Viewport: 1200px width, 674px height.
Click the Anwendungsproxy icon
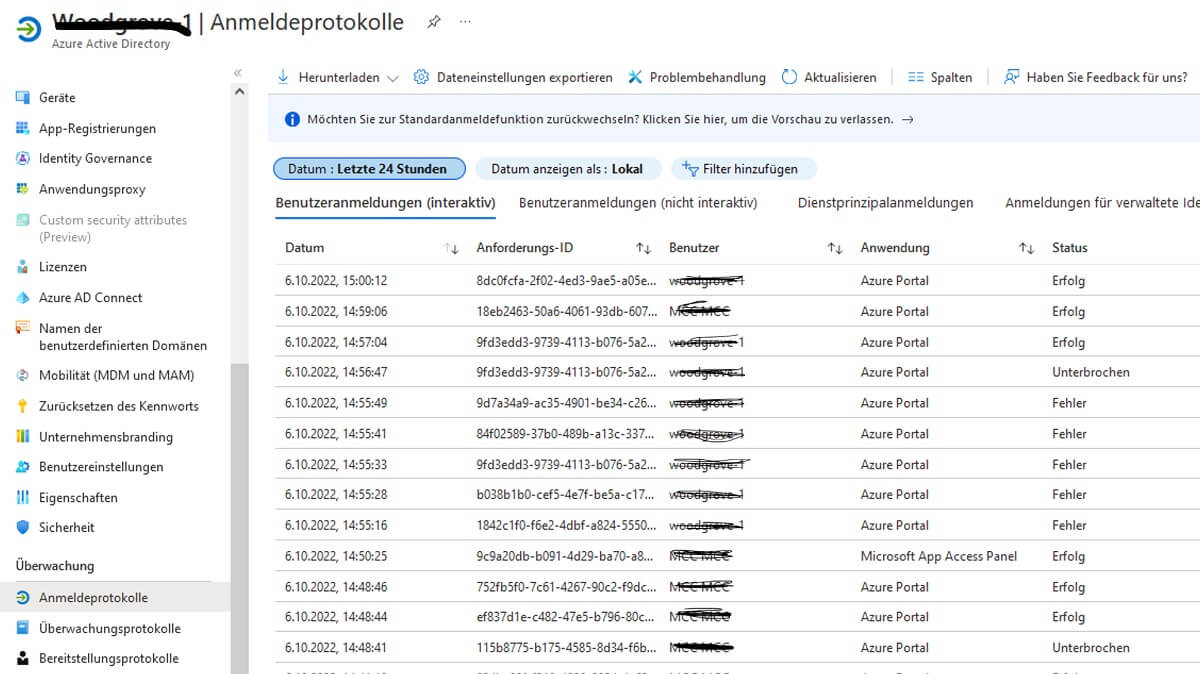[x=23, y=189]
